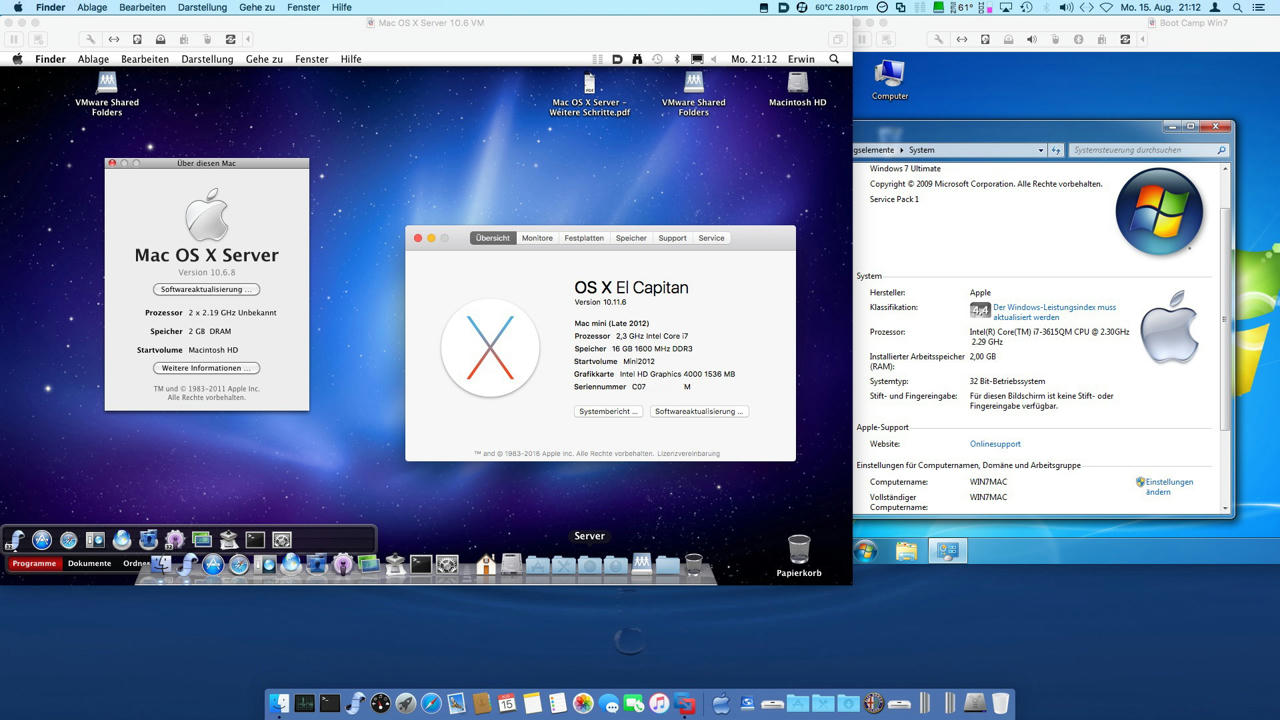Open the Mac OS X Server PDF on the desktop
The width and height of the screenshot is (1280, 720).
point(589,95)
